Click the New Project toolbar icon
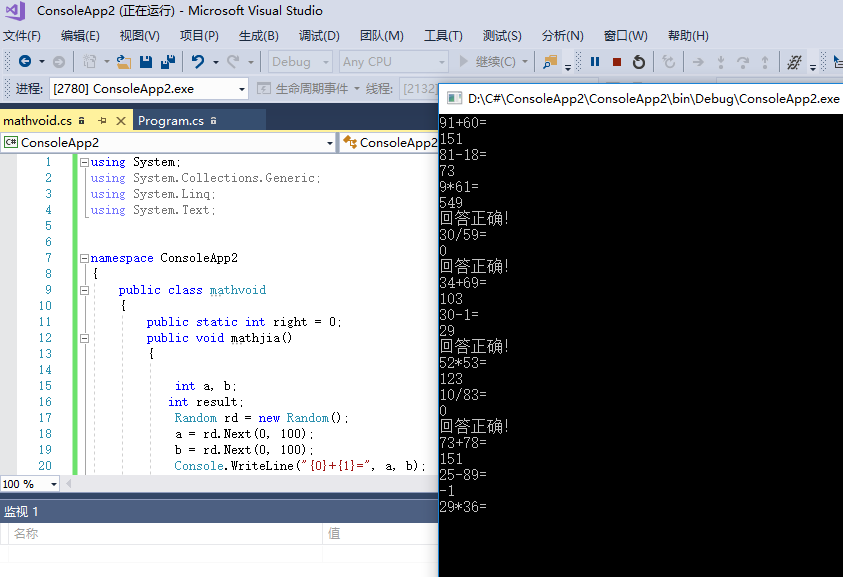Image resolution: width=843 pixels, height=577 pixels. (89, 62)
